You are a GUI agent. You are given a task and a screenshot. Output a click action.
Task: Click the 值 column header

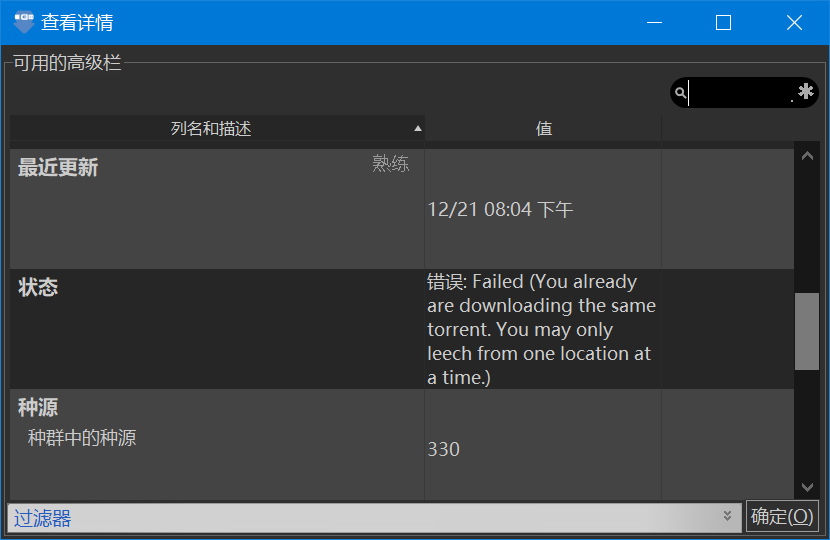click(543, 128)
